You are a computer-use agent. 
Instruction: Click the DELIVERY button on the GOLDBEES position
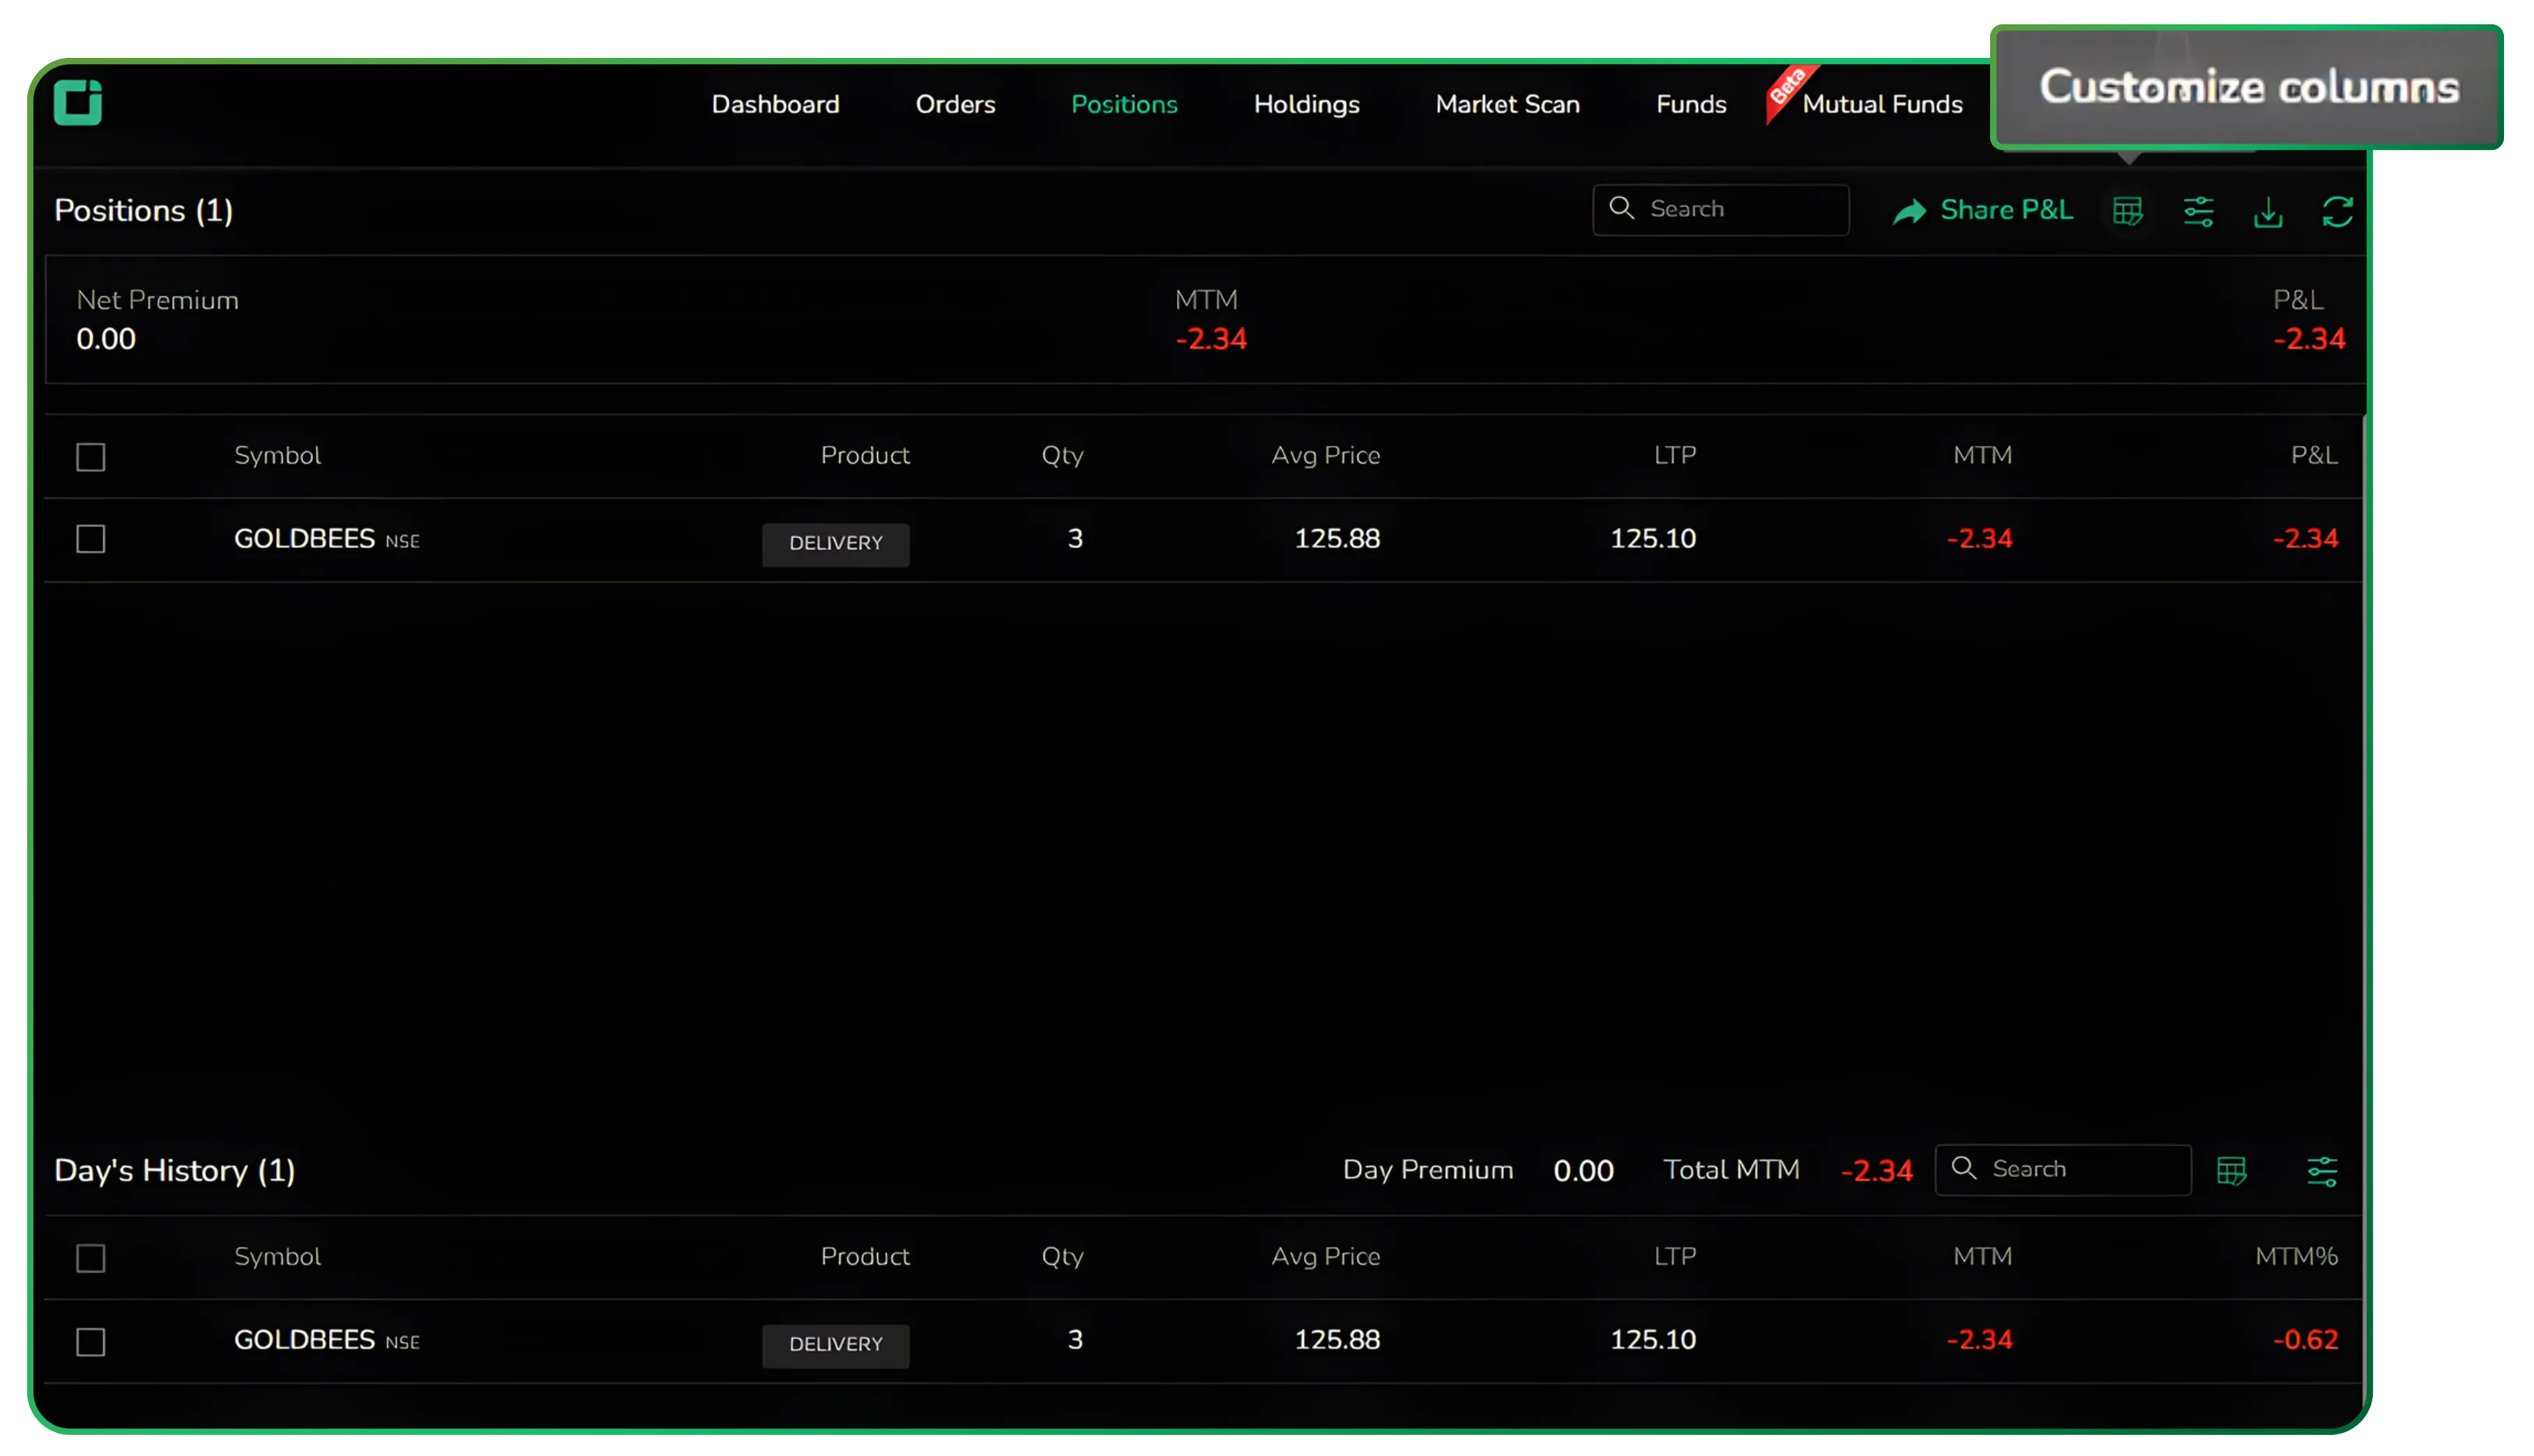tap(835, 544)
